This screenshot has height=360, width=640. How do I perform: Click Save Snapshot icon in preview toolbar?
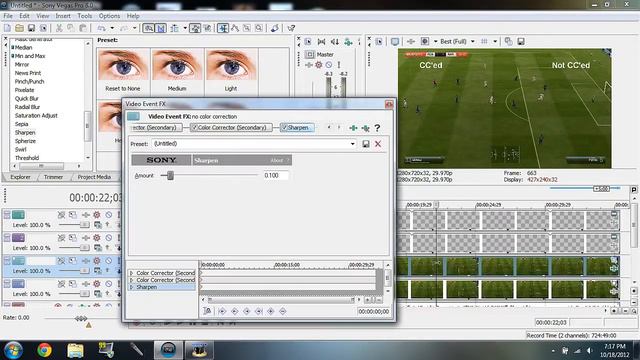[x=521, y=41]
